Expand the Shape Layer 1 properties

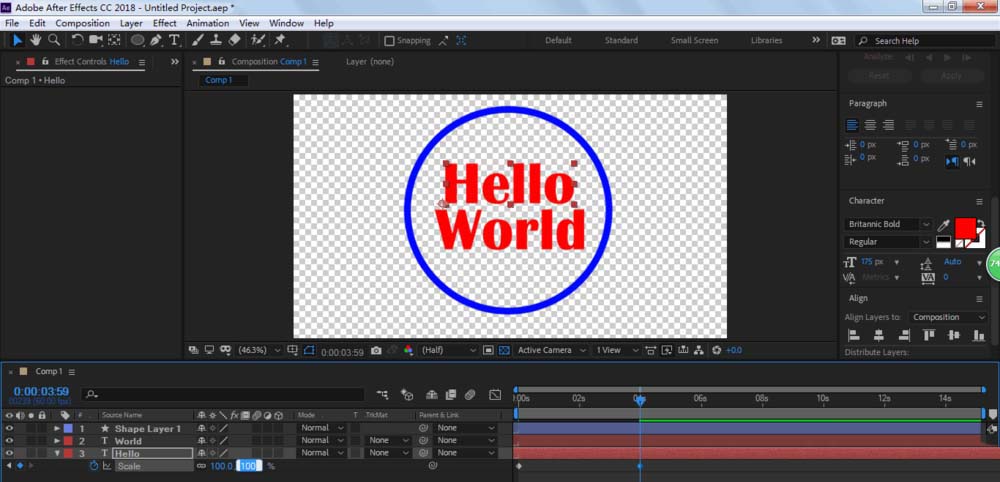[x=57, y=428]
